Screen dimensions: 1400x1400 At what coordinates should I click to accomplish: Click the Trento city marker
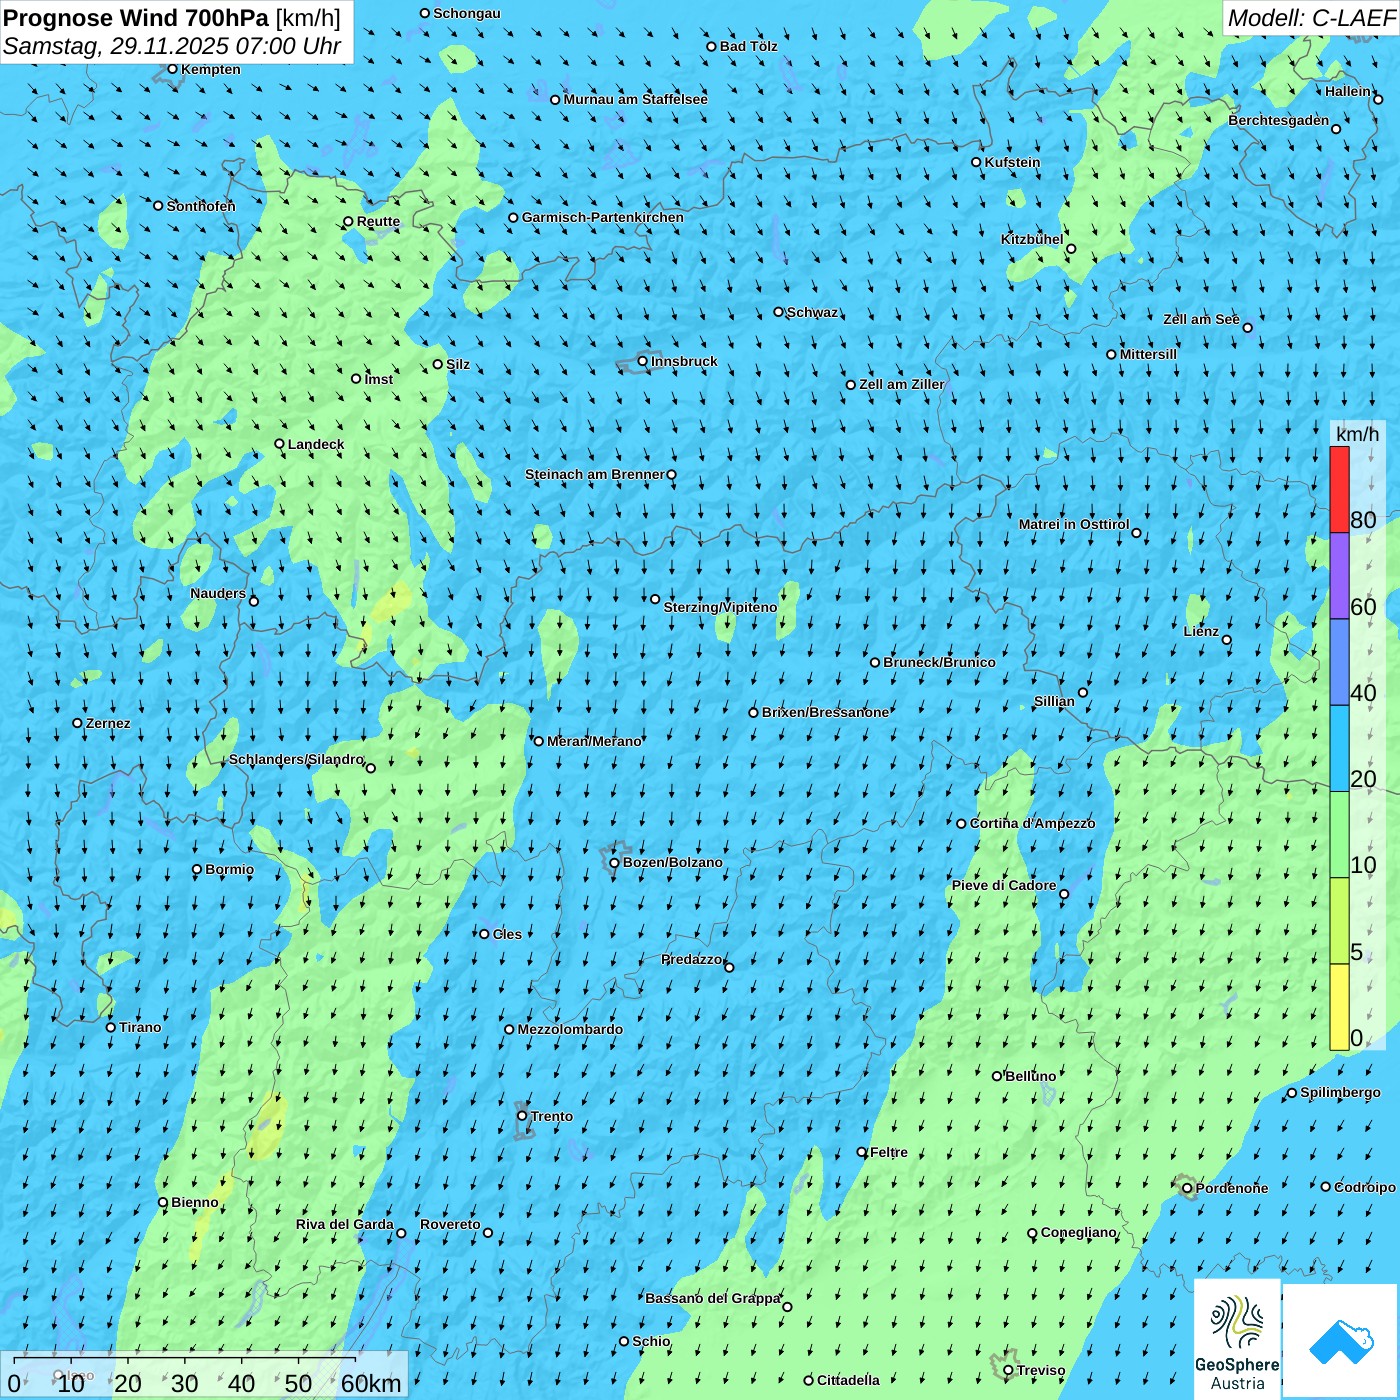pyautogui.click(x=522, y=1116)
